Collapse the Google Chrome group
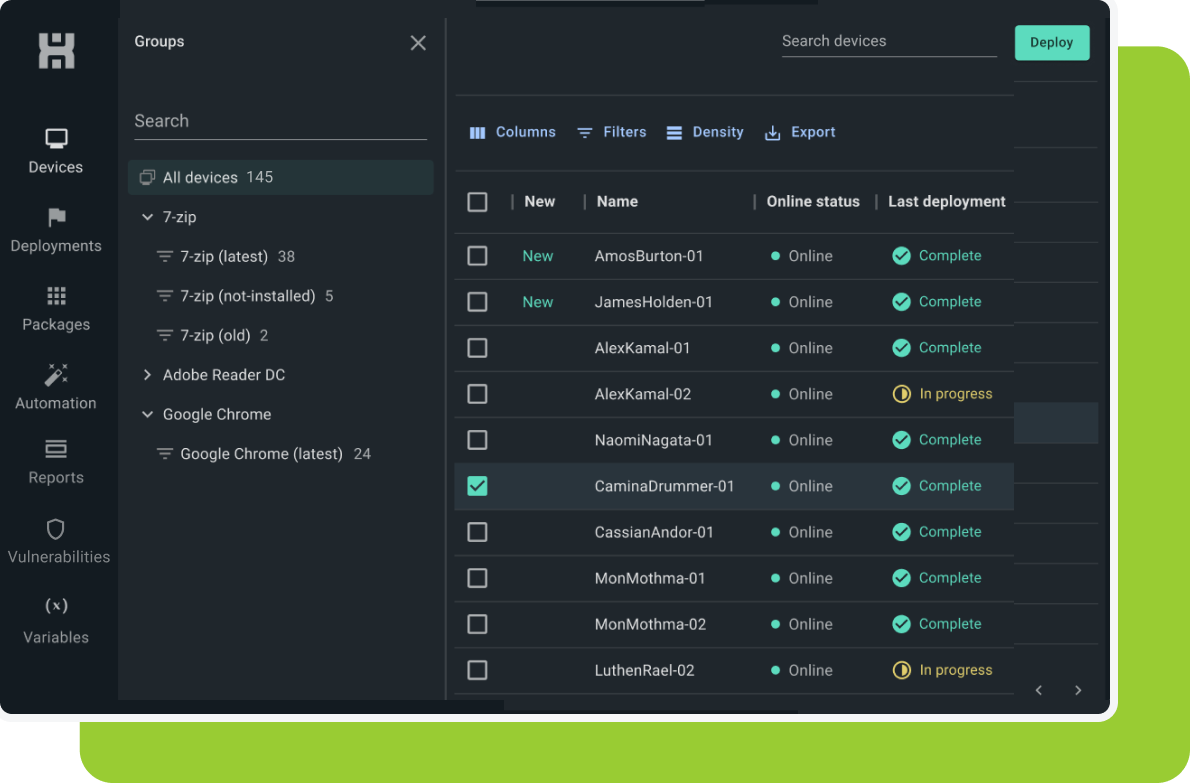 147,414
